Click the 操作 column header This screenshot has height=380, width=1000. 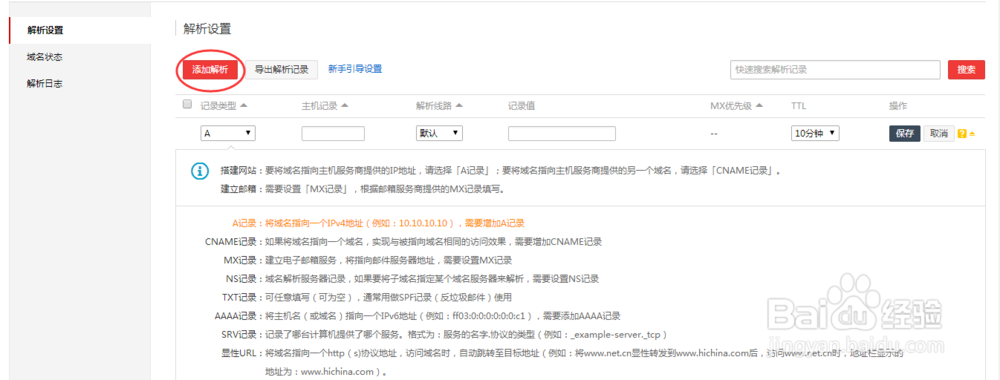point(898,106)
